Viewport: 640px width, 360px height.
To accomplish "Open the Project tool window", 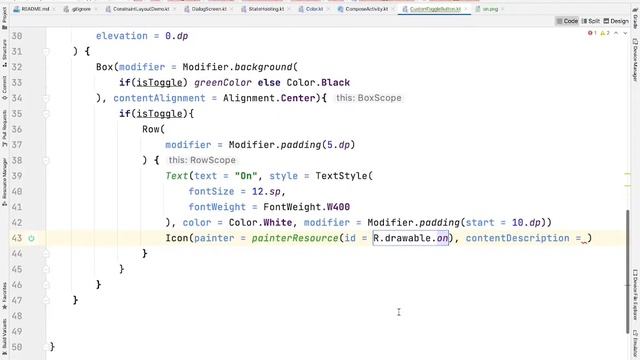I will tap(4, 18).
